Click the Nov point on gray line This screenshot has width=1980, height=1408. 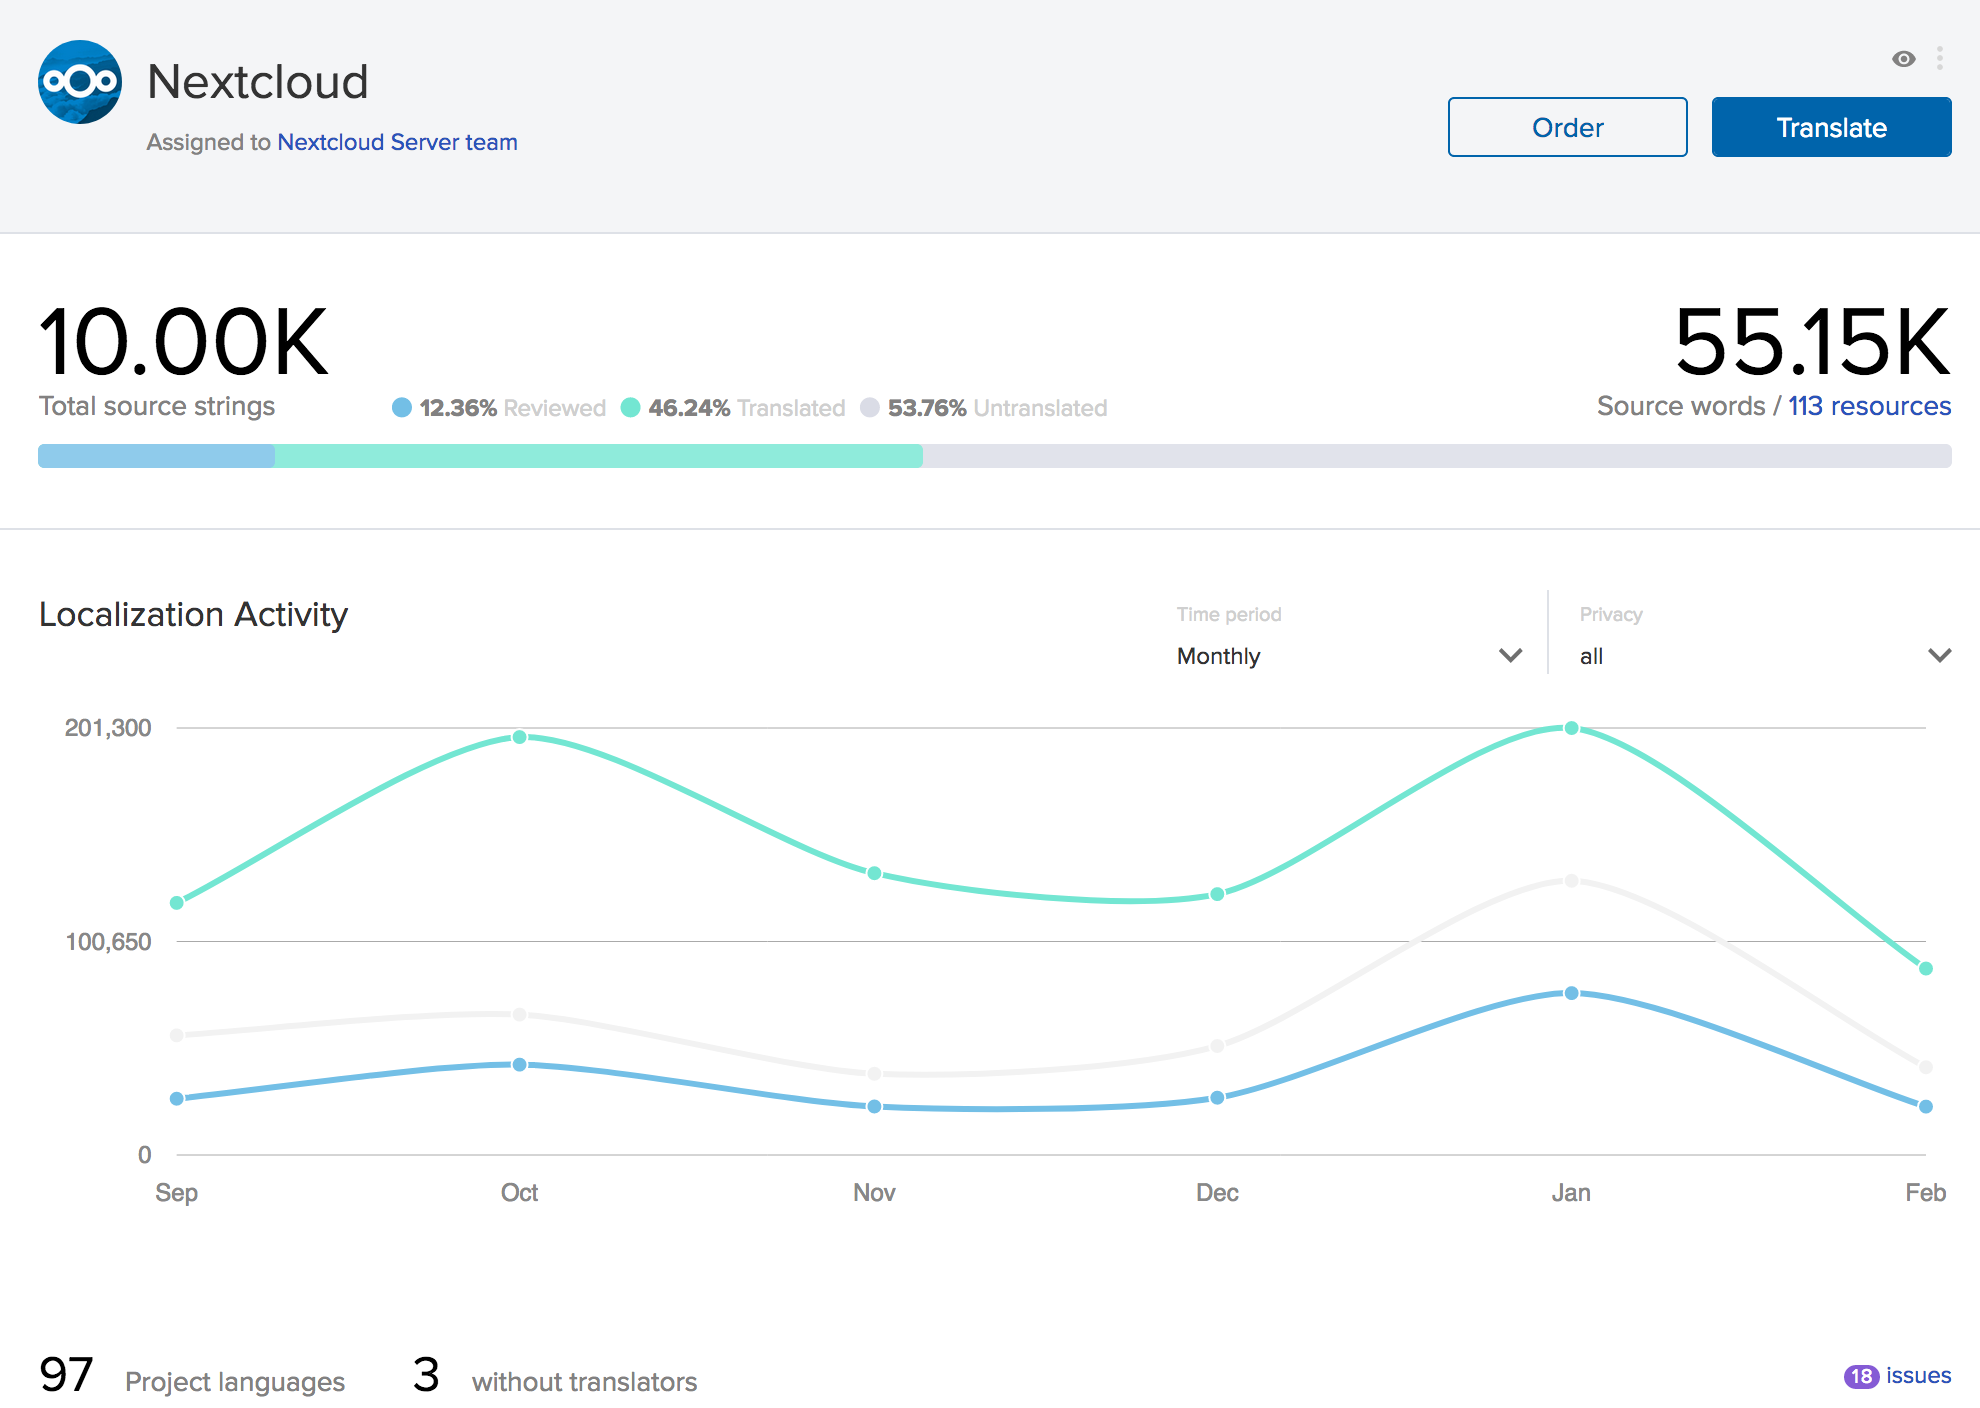[874, 1074]
